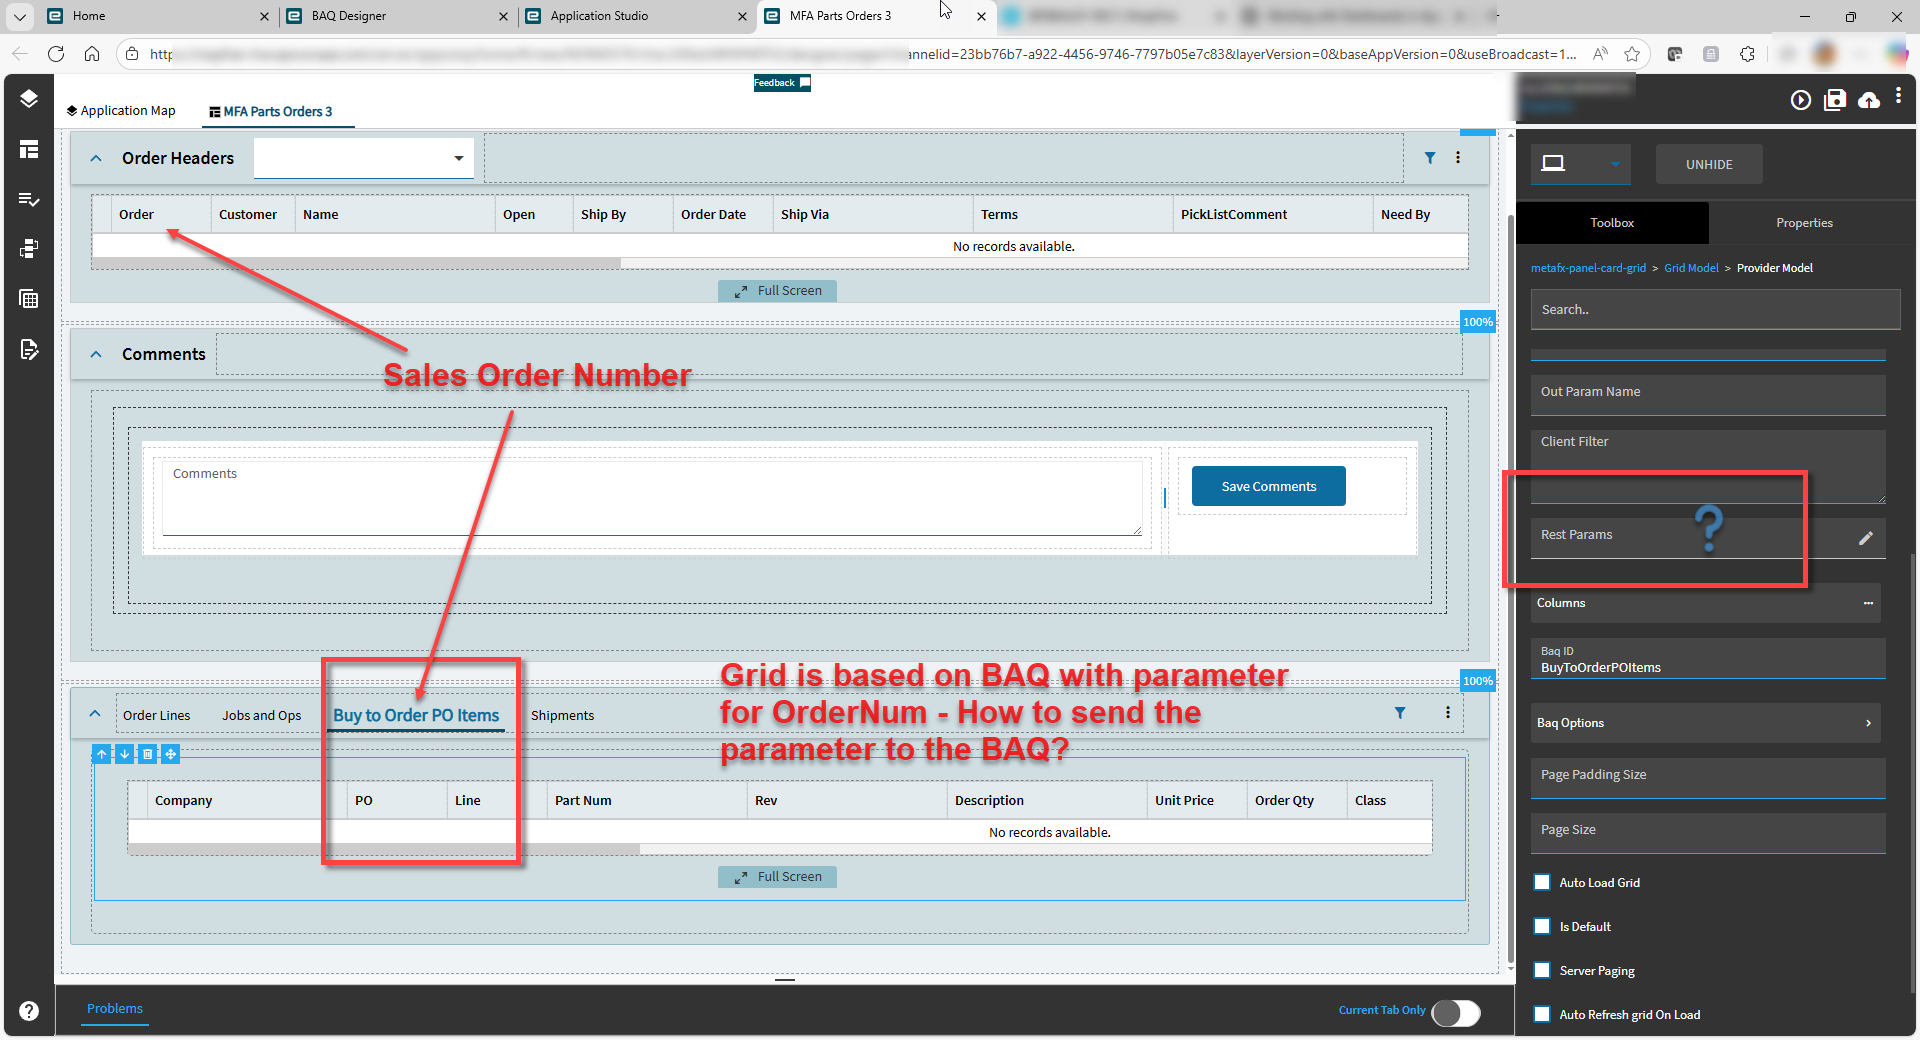Collapse the Order Headers panel
This screenshot has width=1920, height=1040.
click(96, 158)
